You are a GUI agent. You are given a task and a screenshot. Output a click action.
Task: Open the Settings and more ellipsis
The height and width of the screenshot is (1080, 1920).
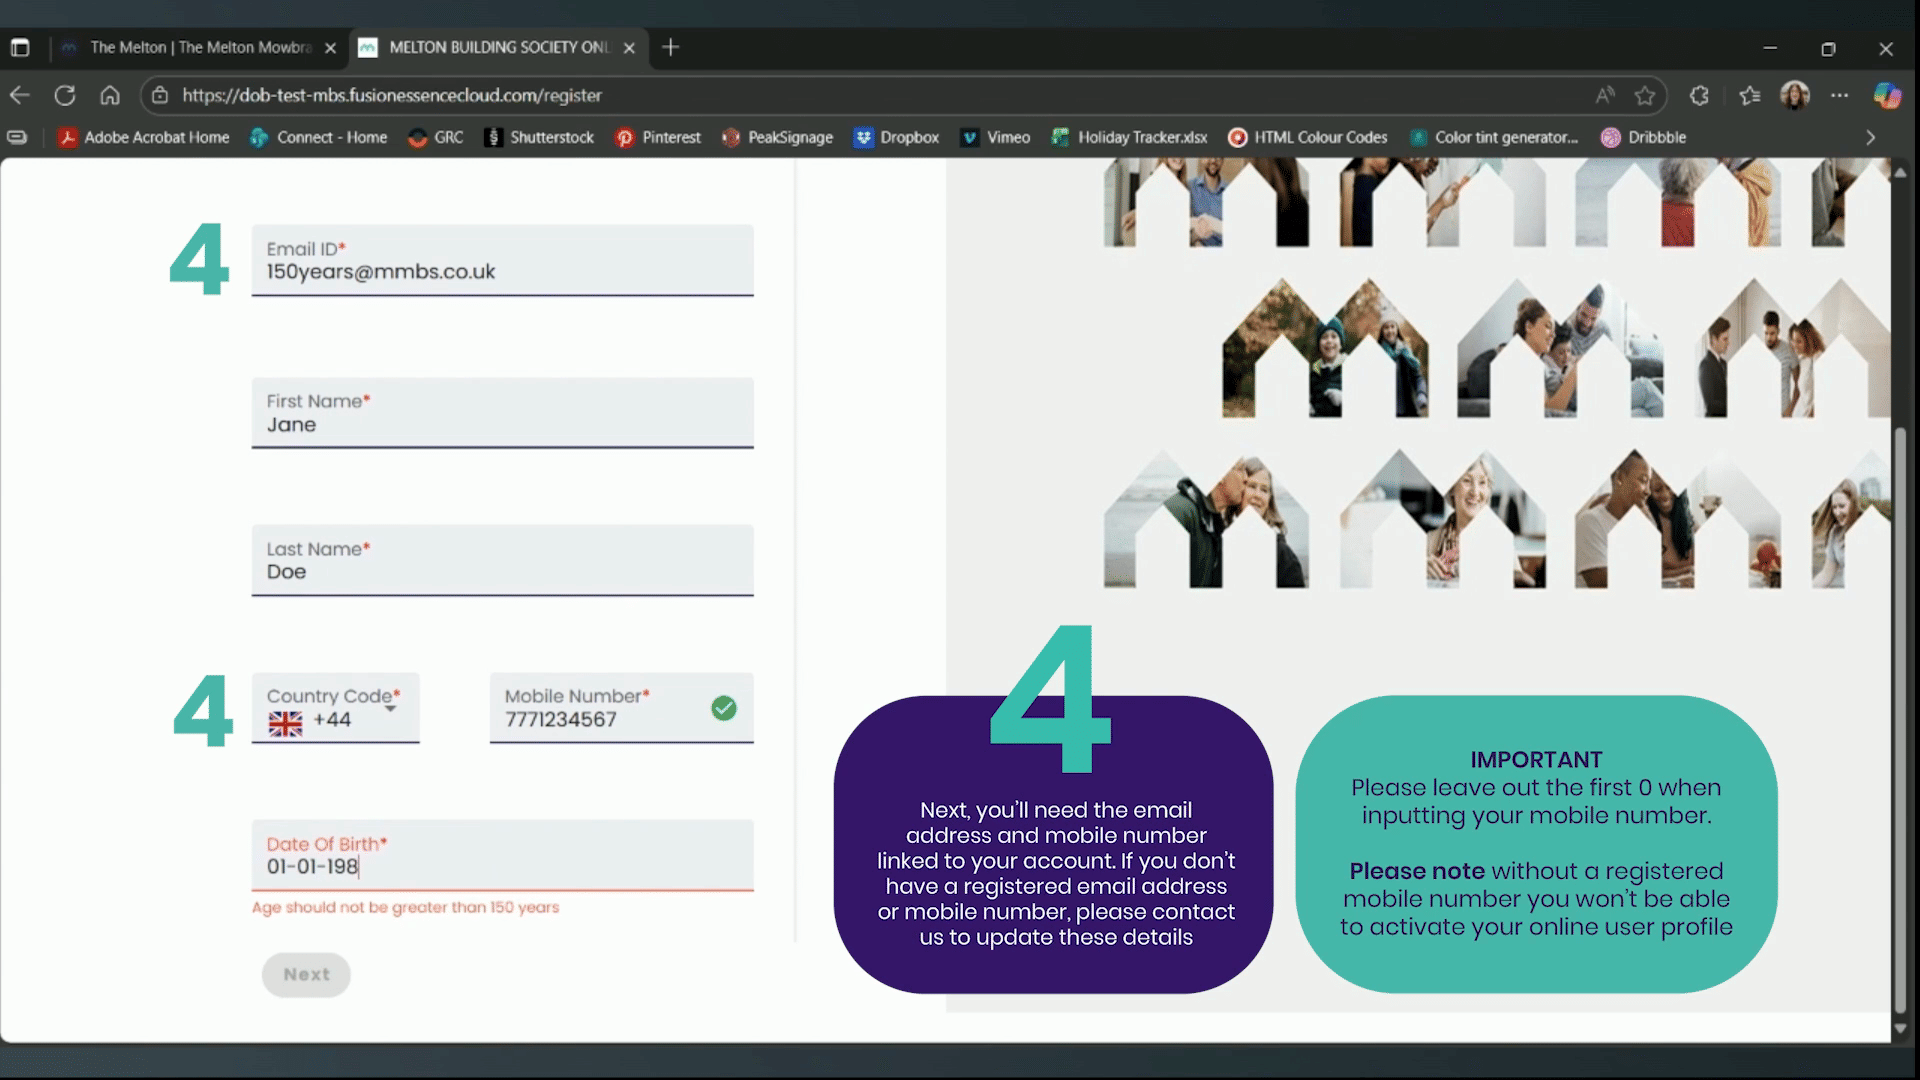point(1840,95)
